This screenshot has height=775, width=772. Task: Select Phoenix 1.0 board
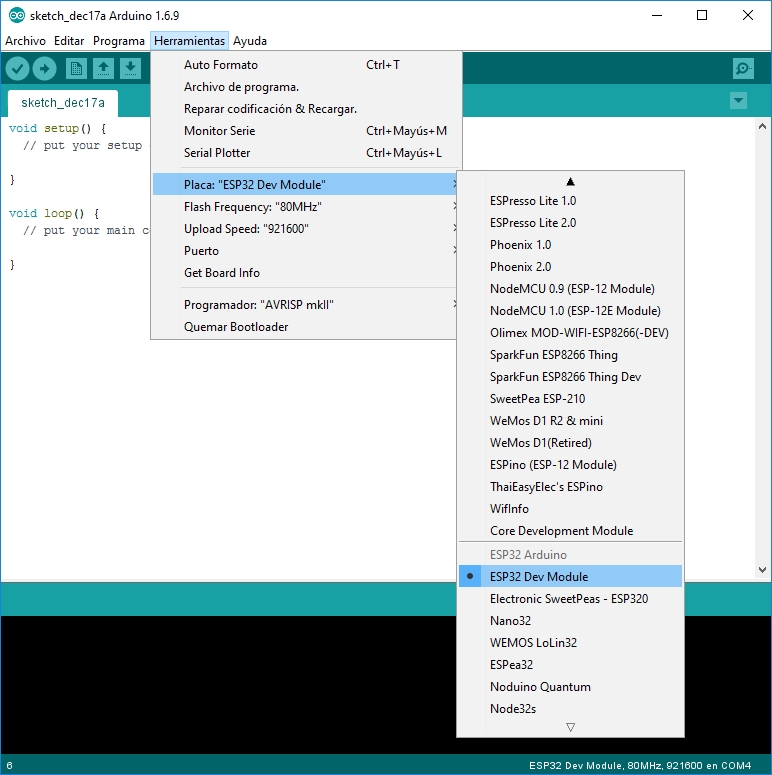click(x=570, y=245)
